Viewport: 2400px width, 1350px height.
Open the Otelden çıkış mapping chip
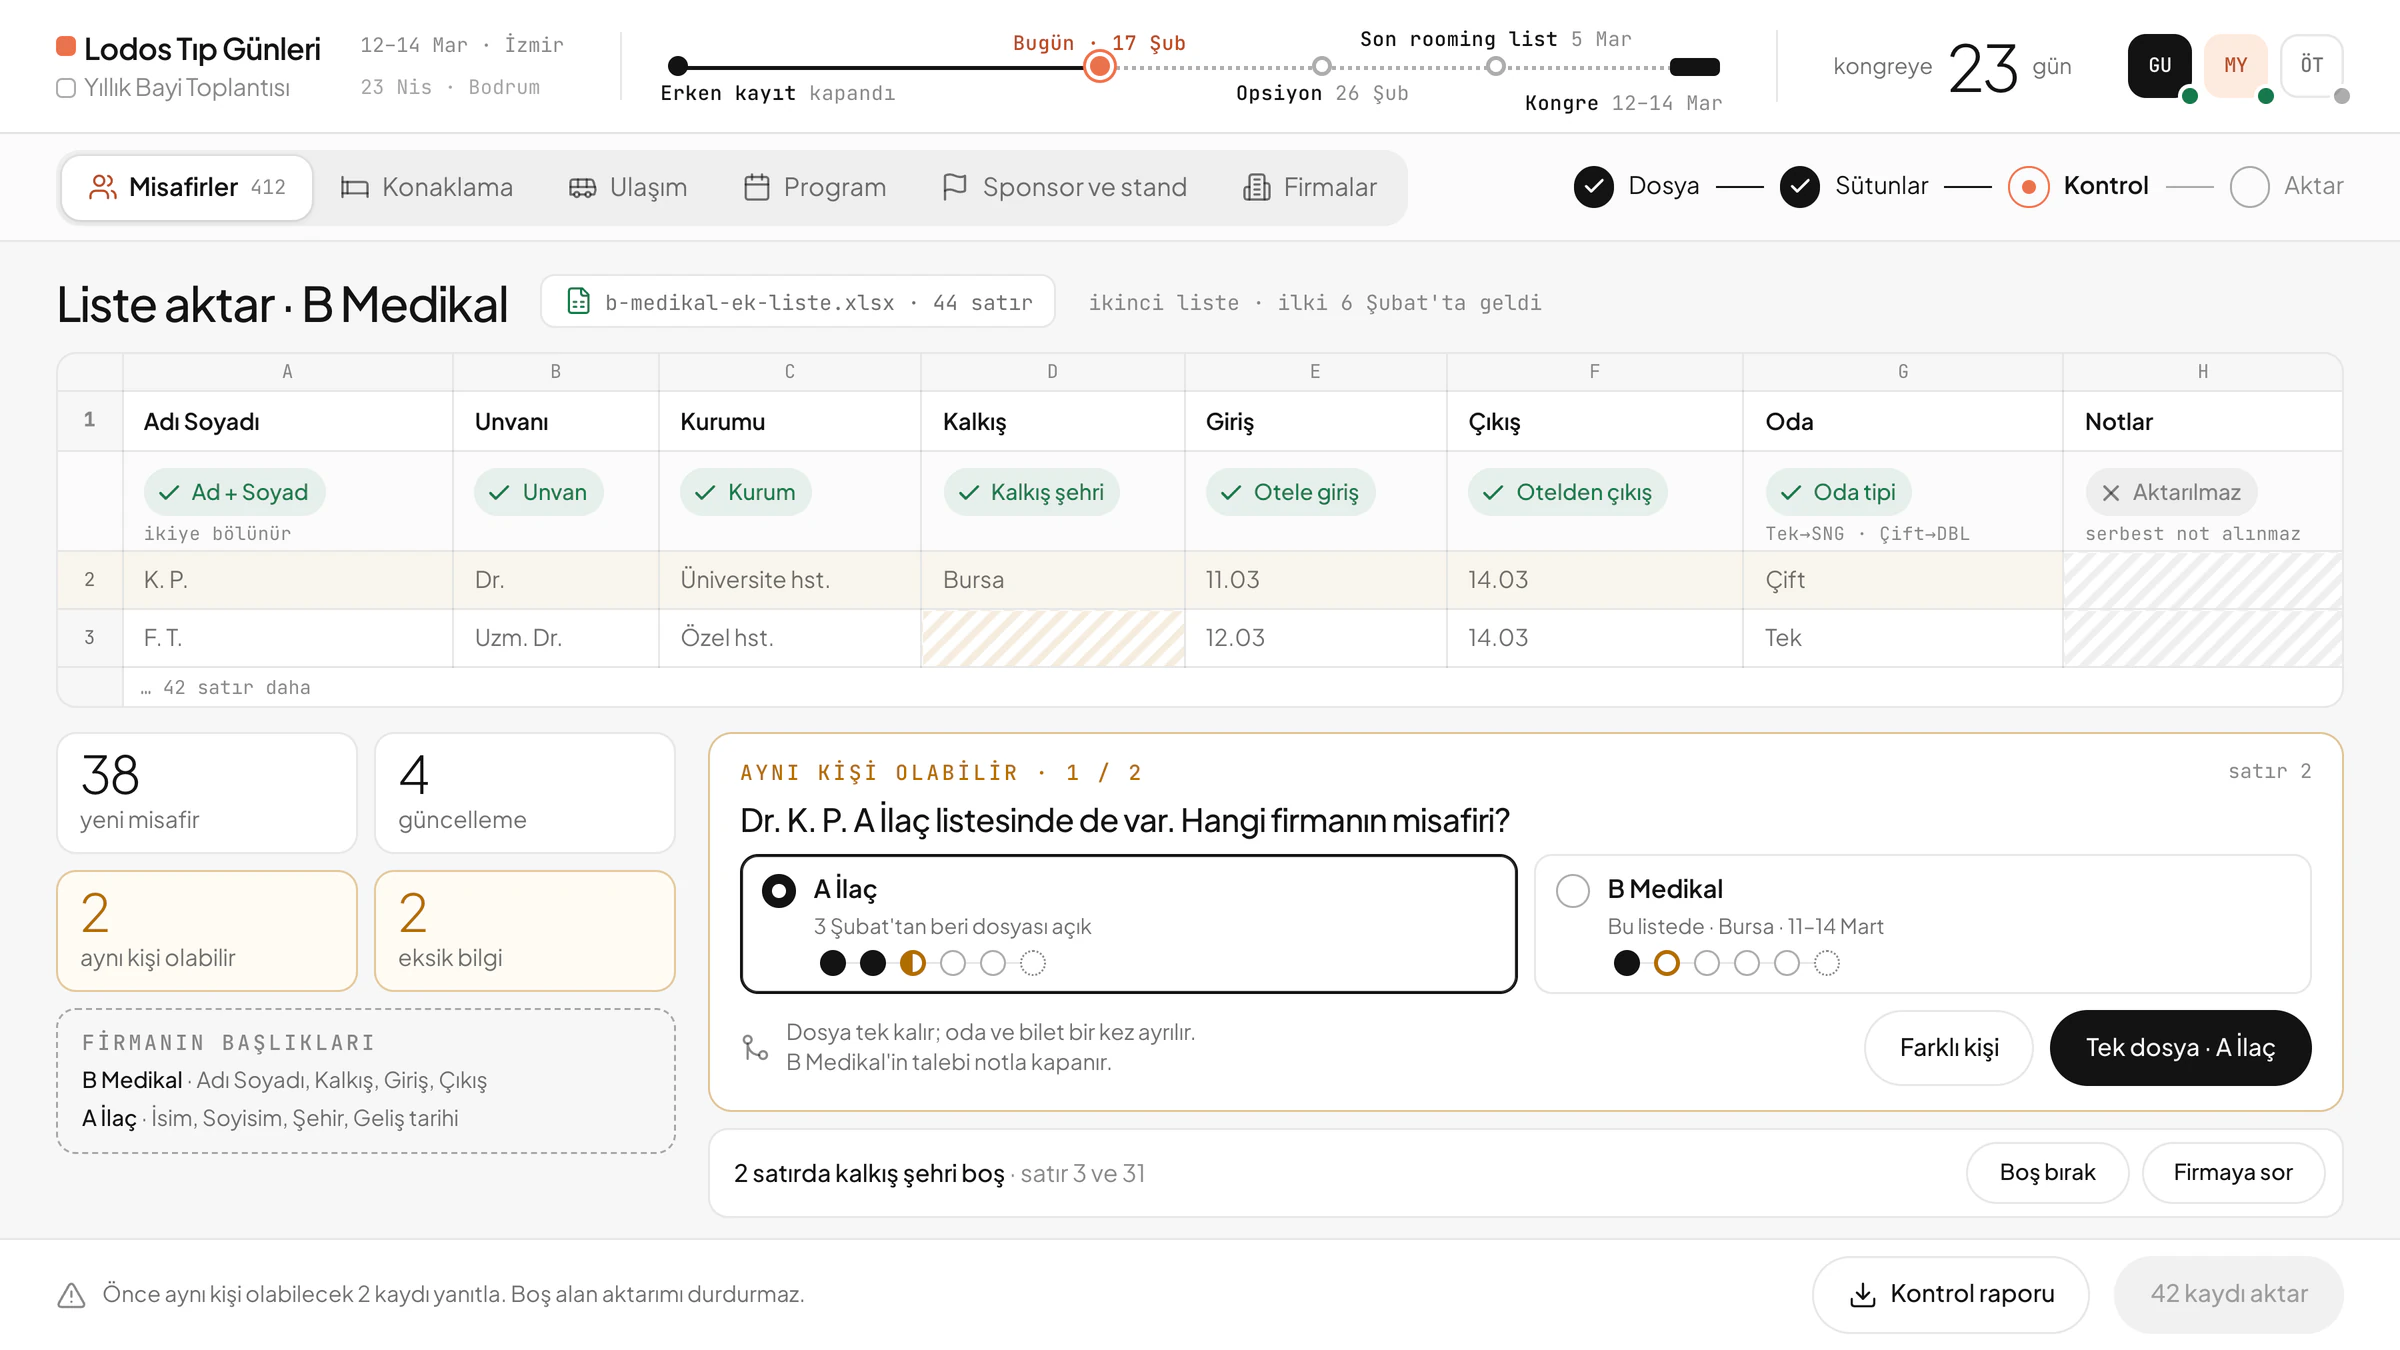click(x=1567, y=492)
